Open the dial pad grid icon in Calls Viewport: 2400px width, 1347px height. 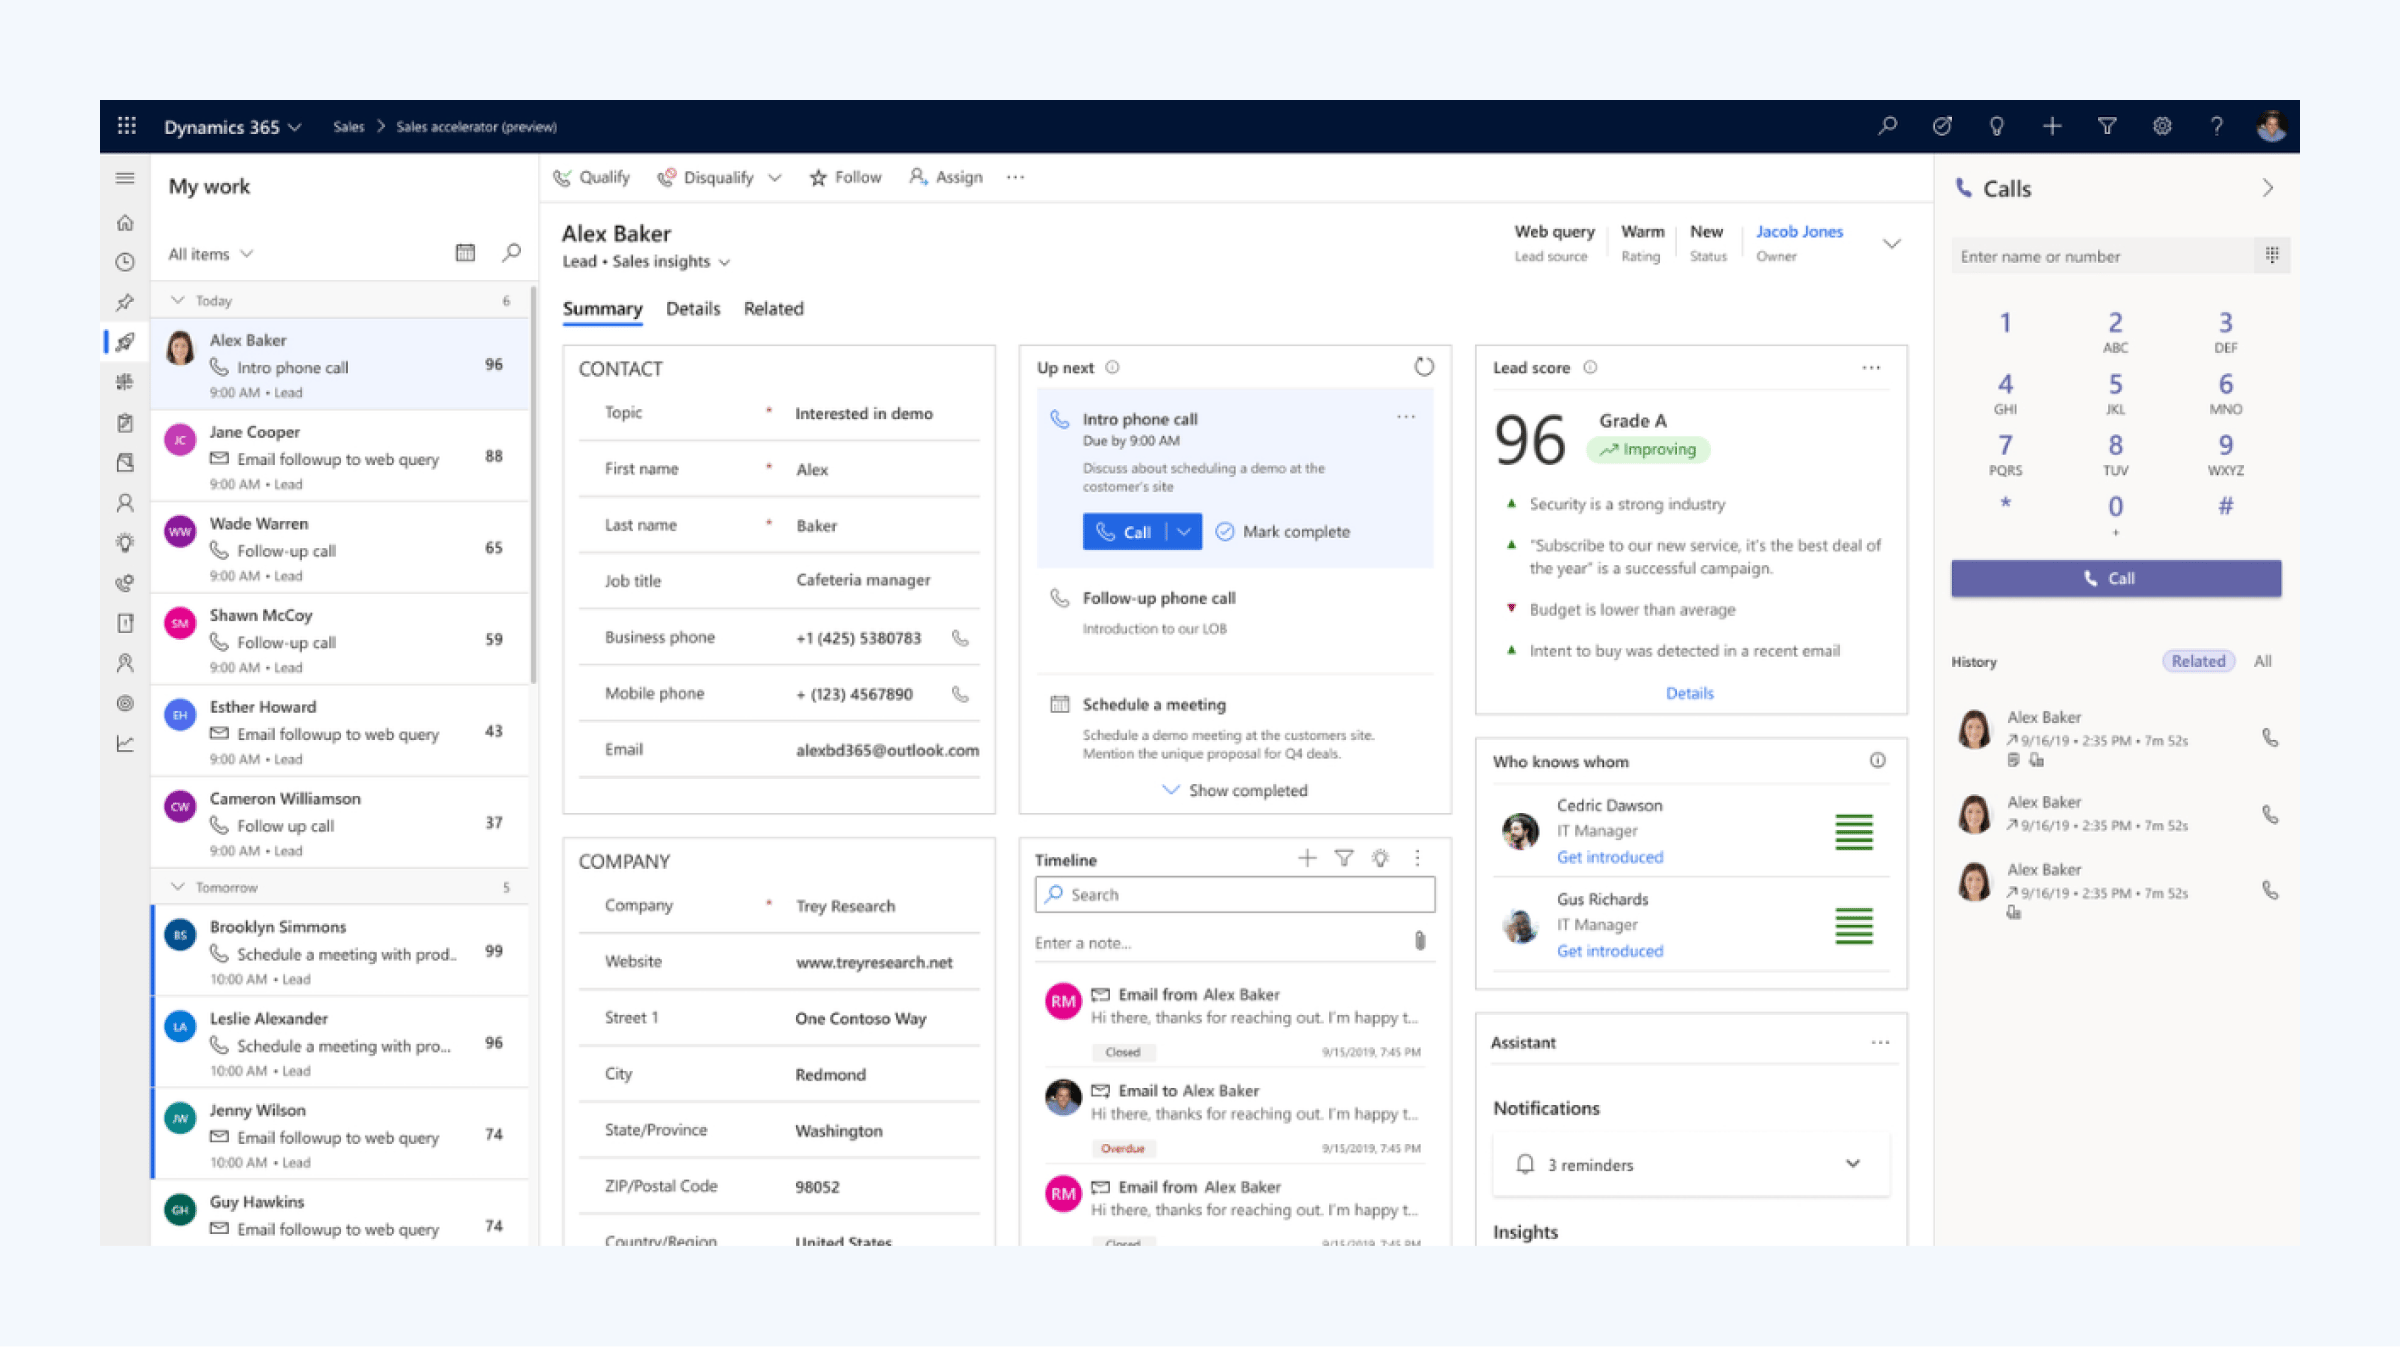pos(2272,255)
